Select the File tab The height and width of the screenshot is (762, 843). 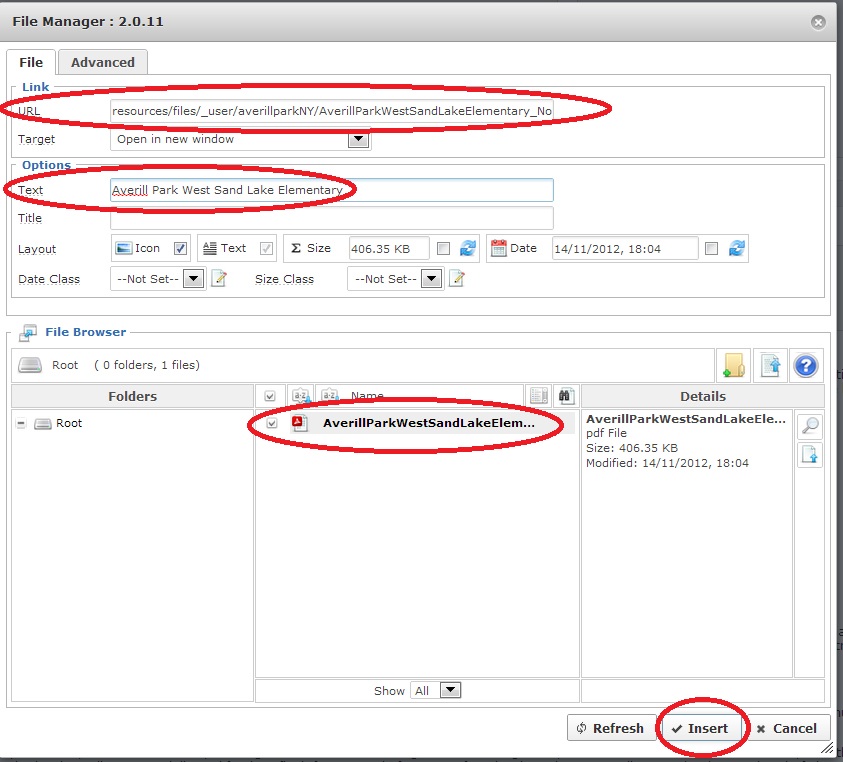[31, 62]
